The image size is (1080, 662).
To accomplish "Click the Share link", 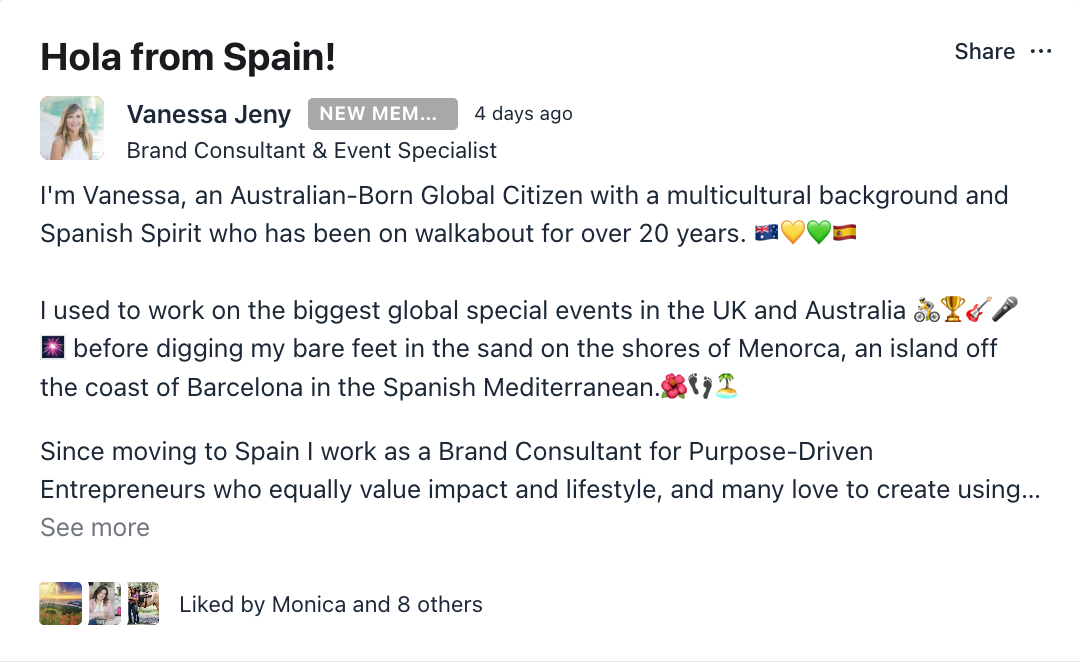I will pyautogui.click(x=984, y=52).
